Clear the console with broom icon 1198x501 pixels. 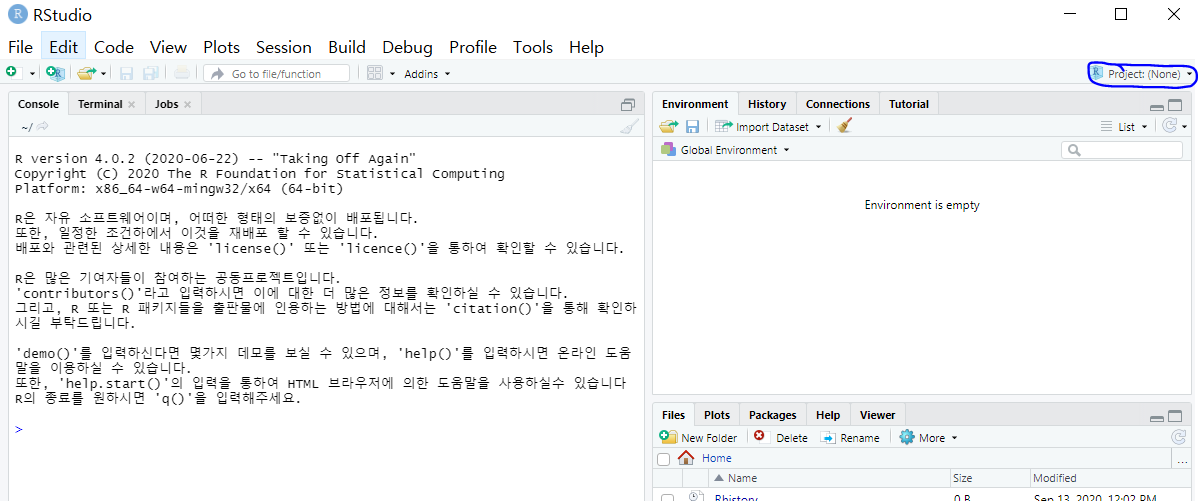[x=629, y=127]
